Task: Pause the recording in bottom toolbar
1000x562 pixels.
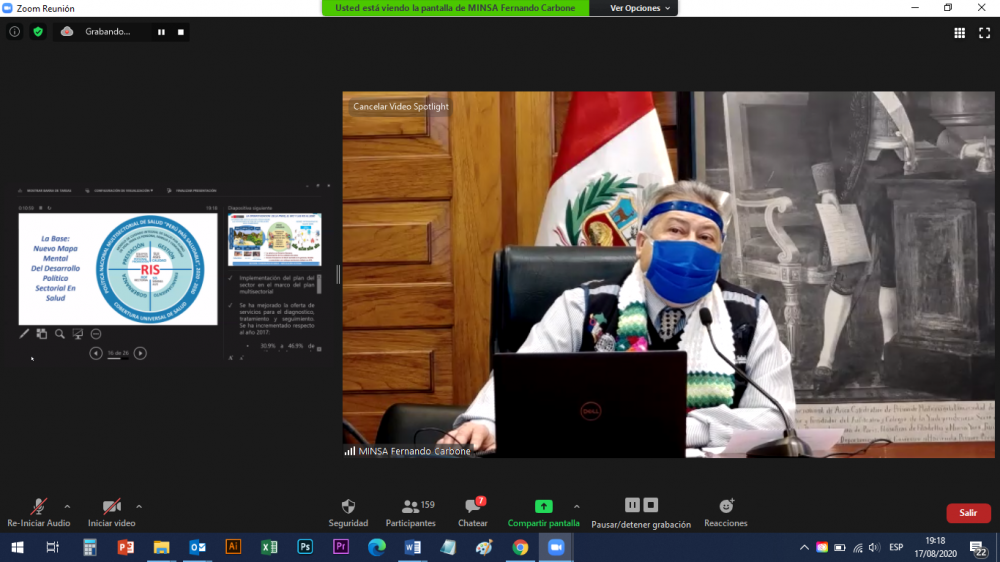Action: click(x=632, y=505)
